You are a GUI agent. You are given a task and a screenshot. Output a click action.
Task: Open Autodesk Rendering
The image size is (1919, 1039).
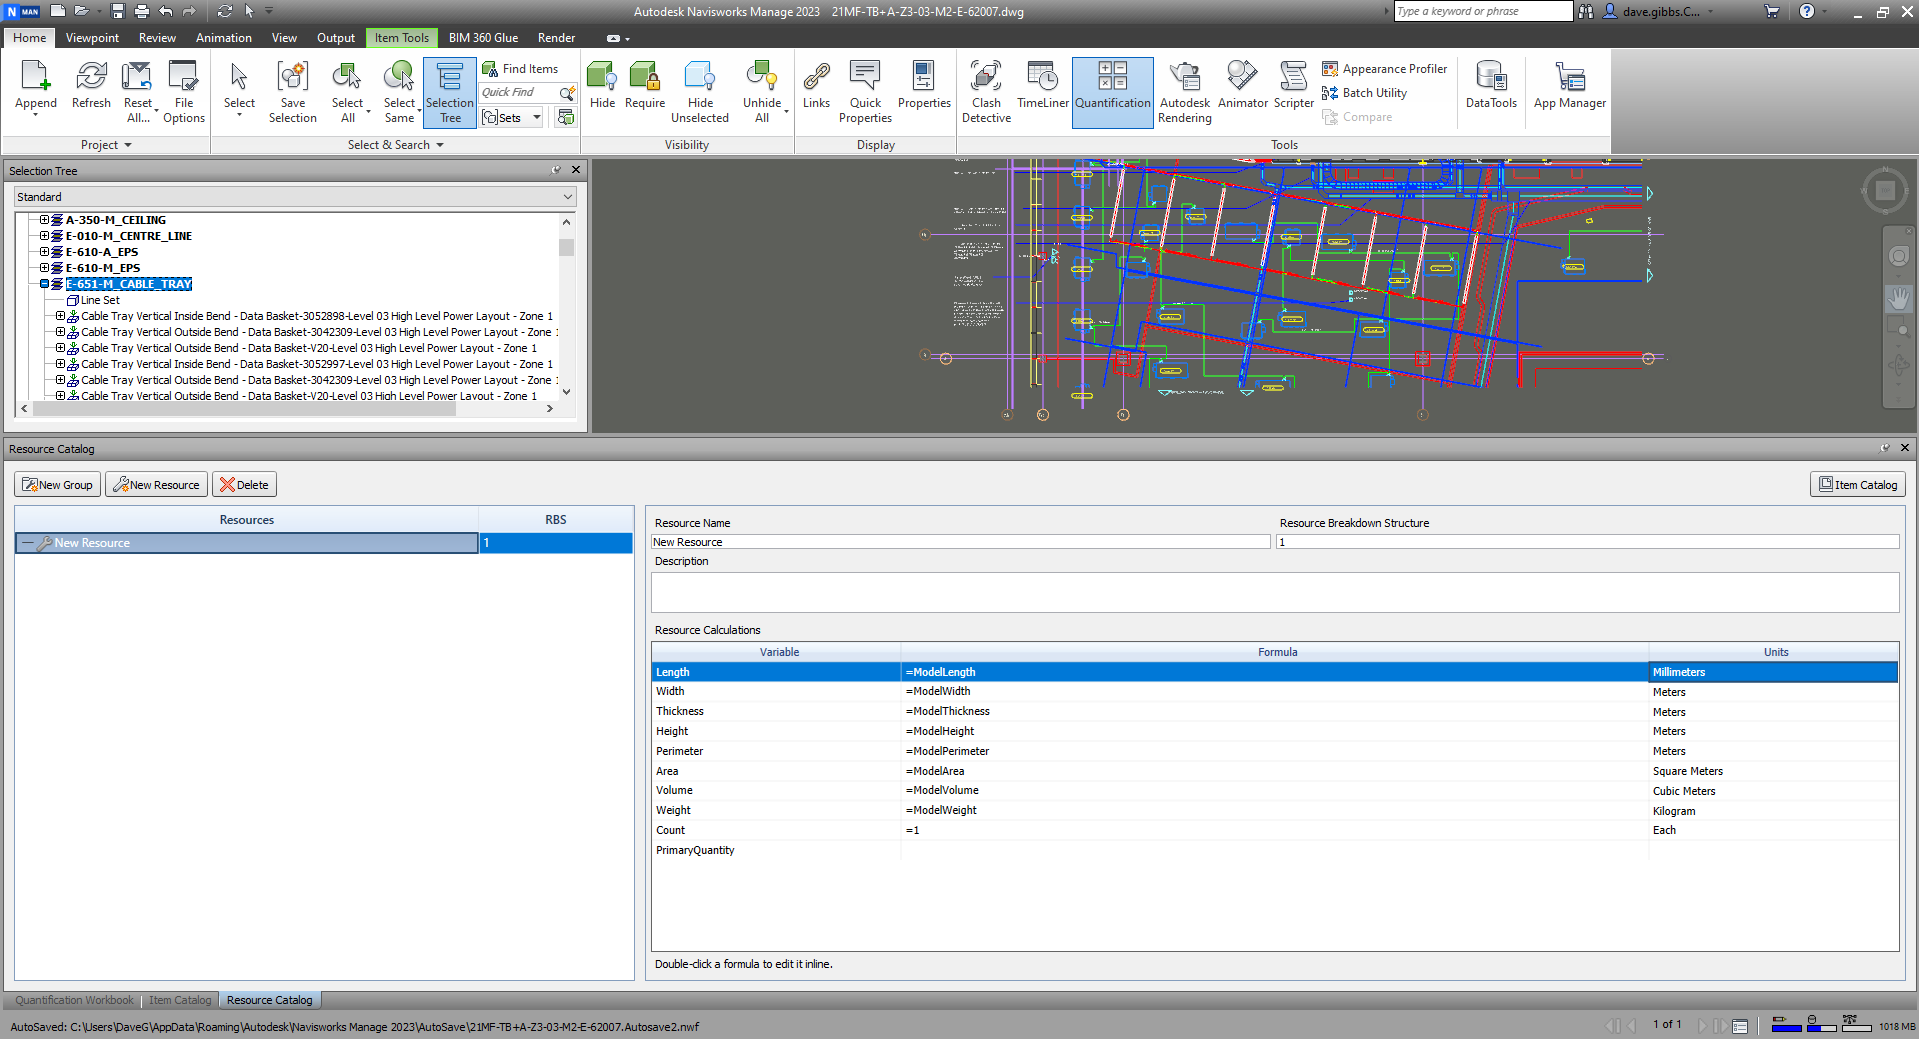click(1184, 91)
